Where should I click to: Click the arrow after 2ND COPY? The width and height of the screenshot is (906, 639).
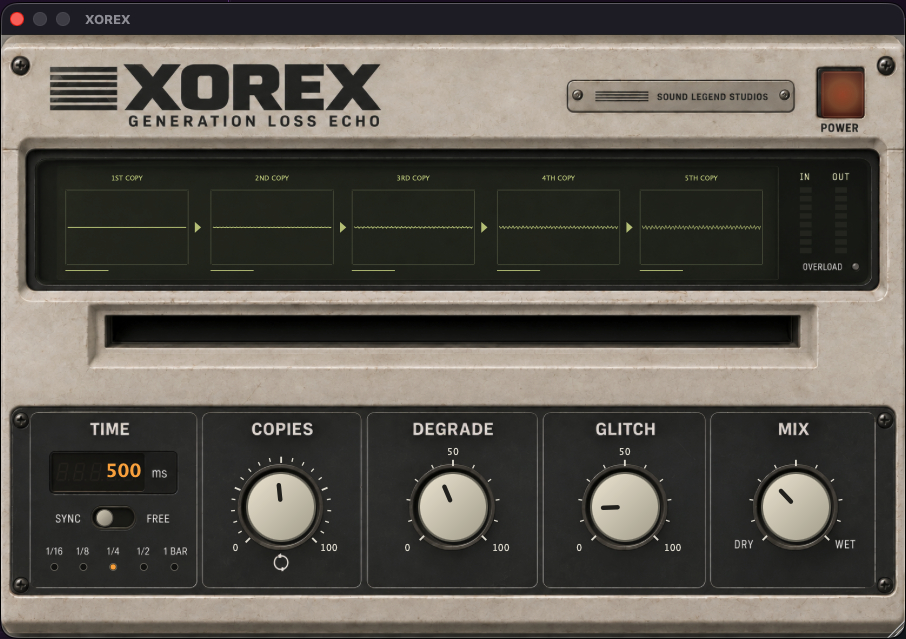[343, 228]
